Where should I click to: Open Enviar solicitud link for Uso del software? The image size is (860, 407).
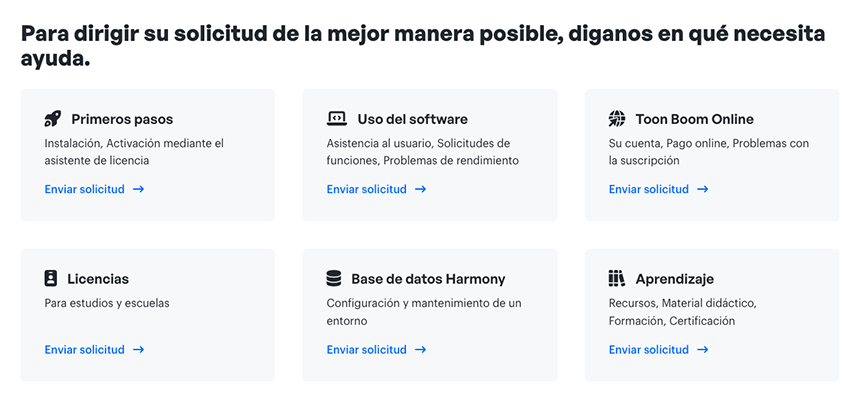click(x=367, y=189)
